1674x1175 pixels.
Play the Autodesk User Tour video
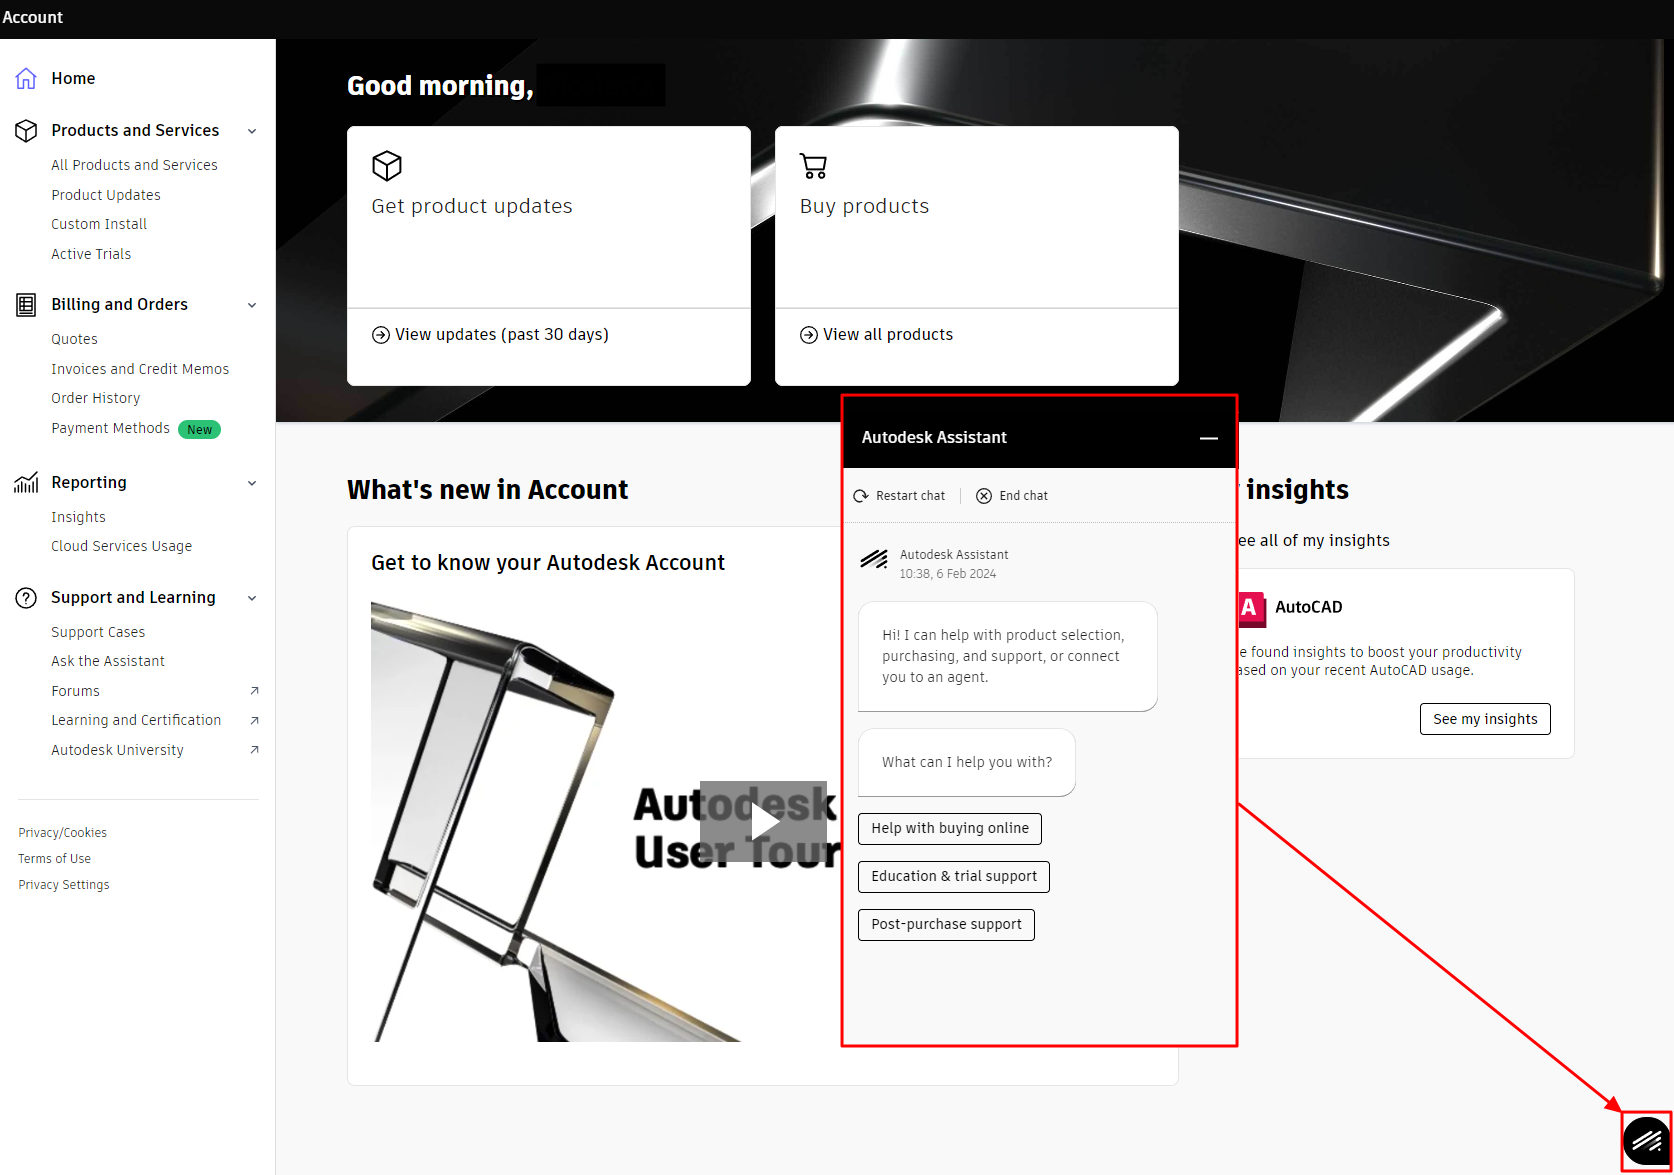tap(763, 821)
